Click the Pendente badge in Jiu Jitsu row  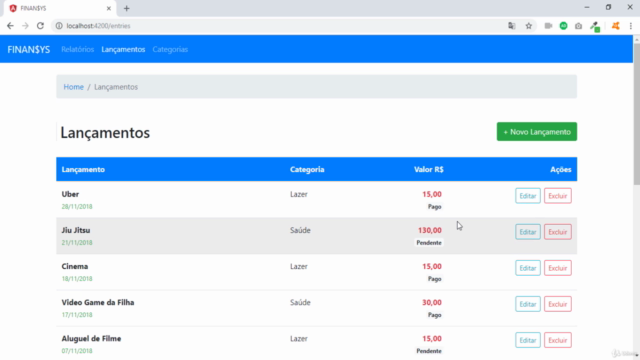[x=429, y=243]
